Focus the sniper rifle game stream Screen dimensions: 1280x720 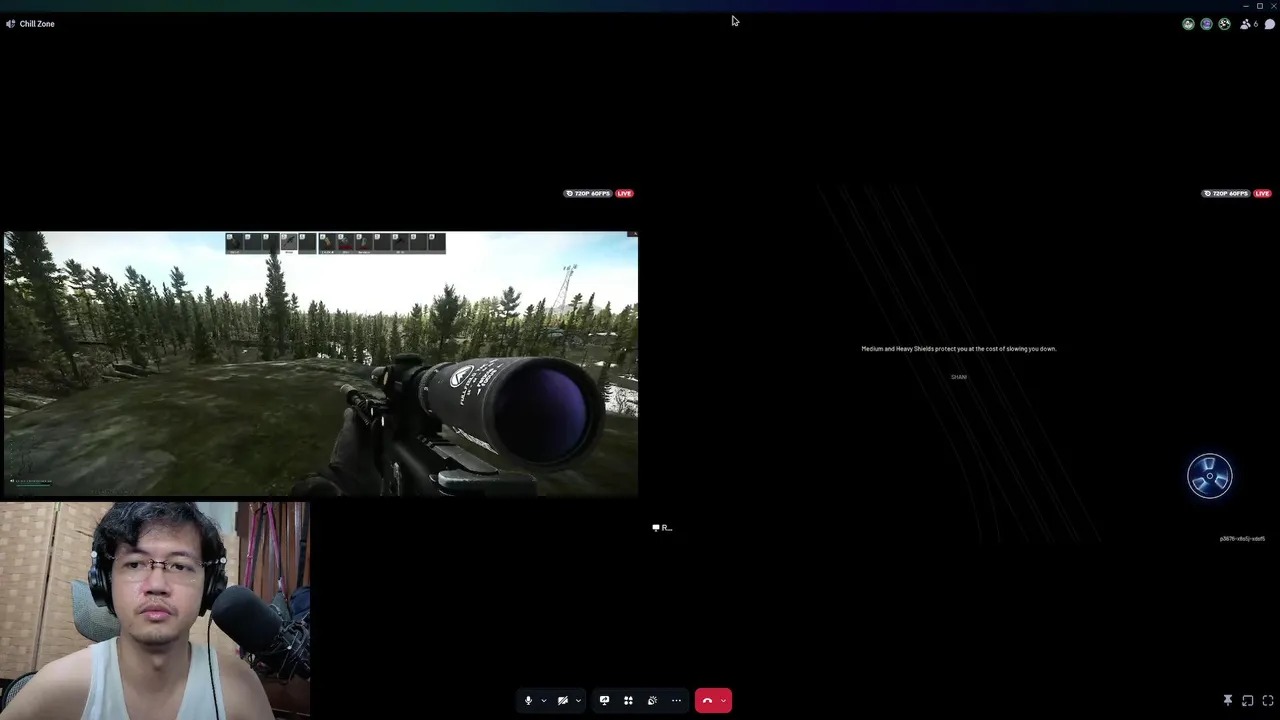coord(320,364)
